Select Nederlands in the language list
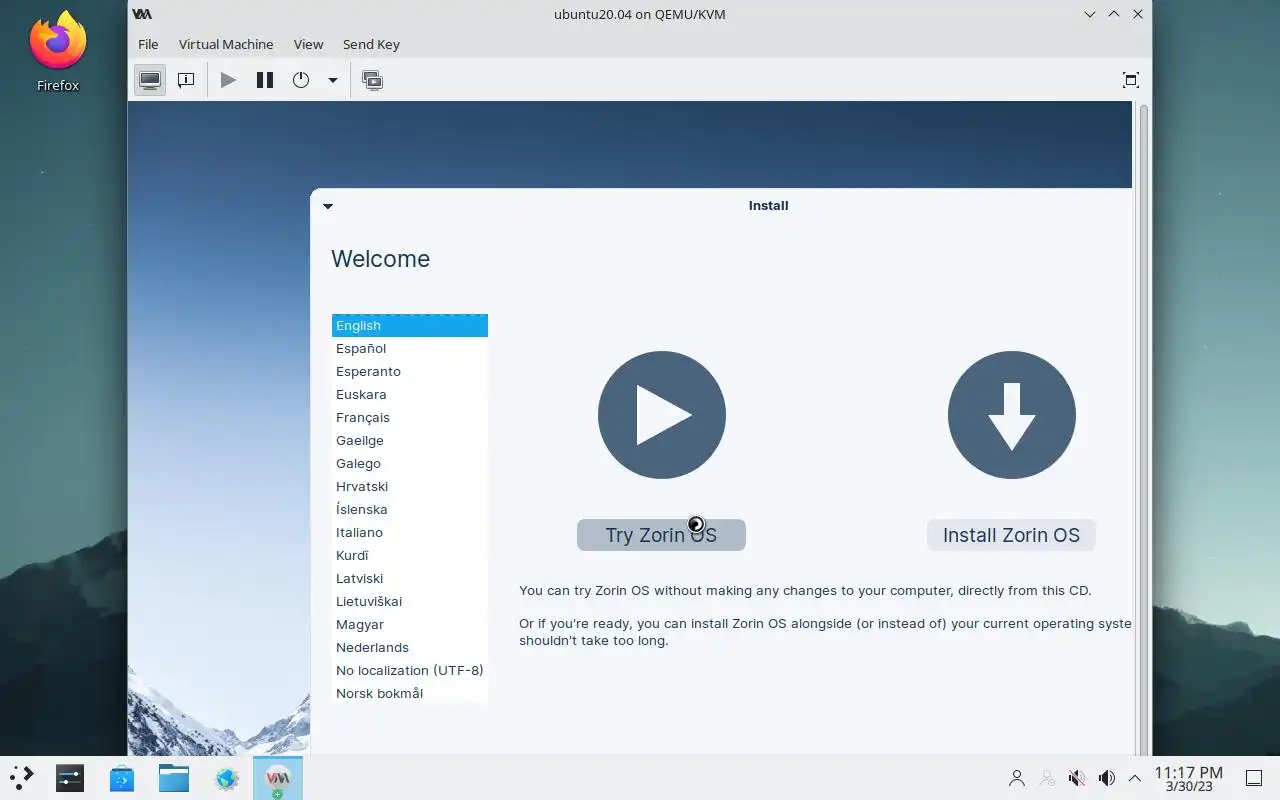The image size is (1280, 800). (x=410, y=647)
